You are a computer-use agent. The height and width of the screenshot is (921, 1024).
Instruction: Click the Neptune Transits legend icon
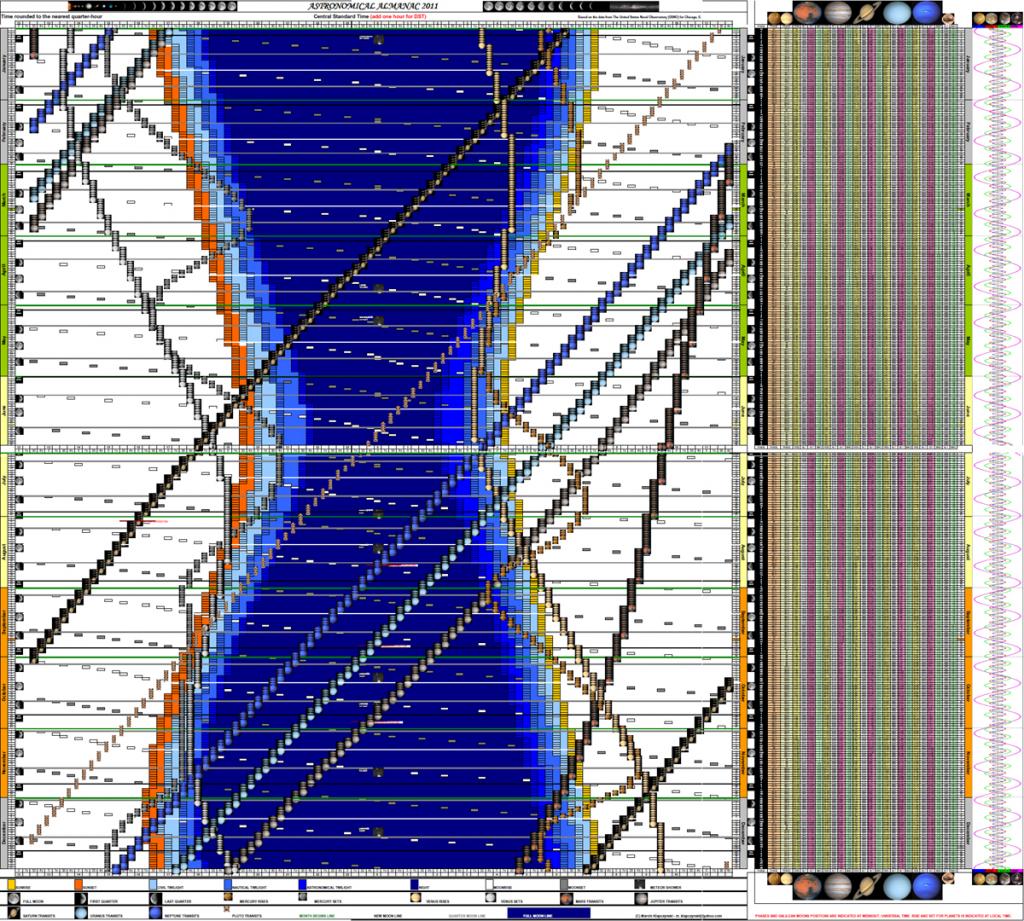[153, 913]
